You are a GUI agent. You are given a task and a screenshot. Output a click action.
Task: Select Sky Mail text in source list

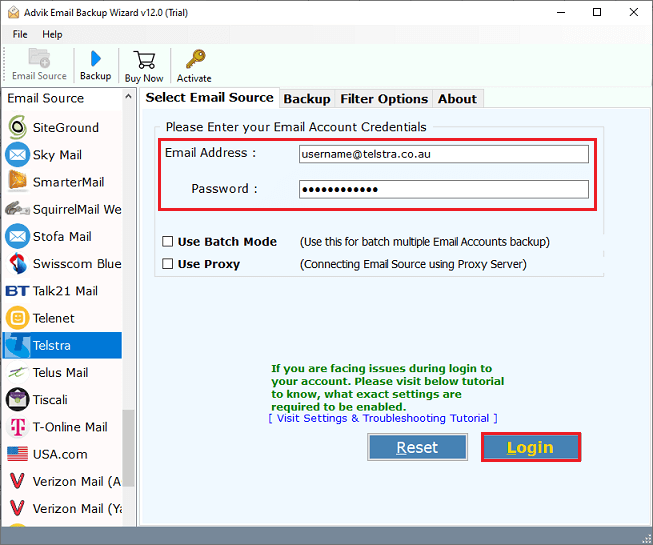click(x=57, y=155)
